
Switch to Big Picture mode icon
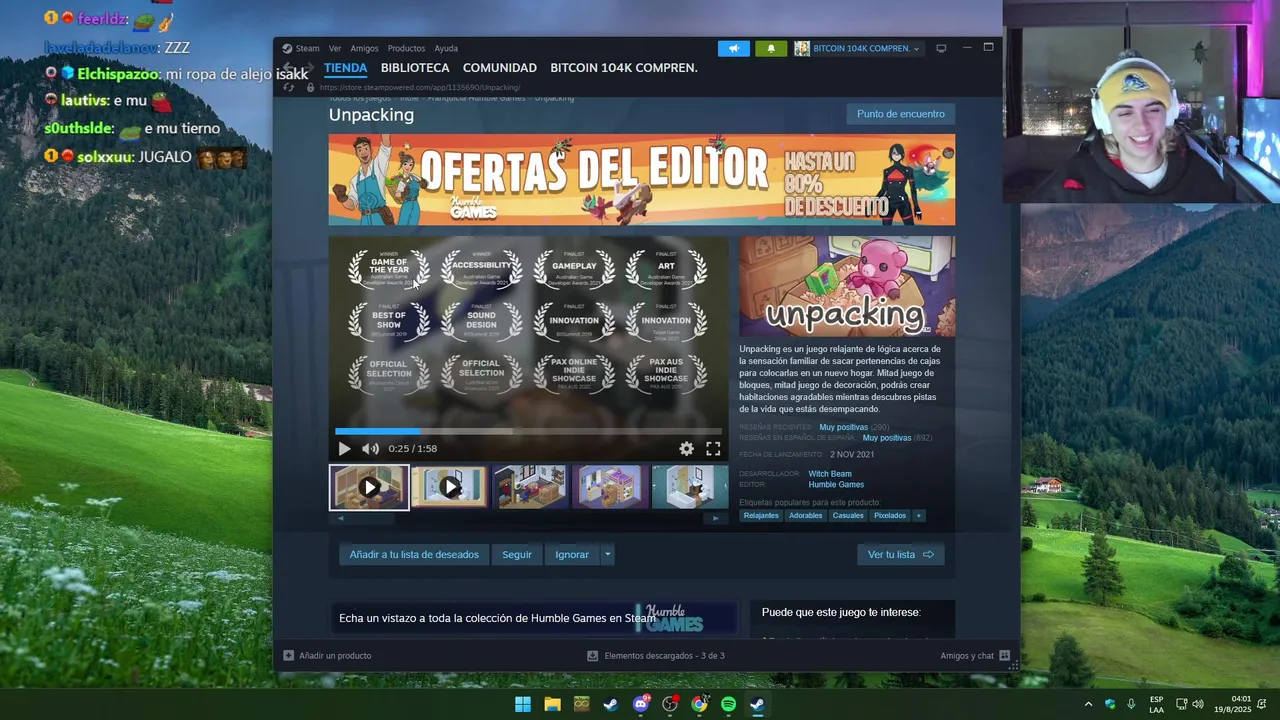[x=941, y=48]
